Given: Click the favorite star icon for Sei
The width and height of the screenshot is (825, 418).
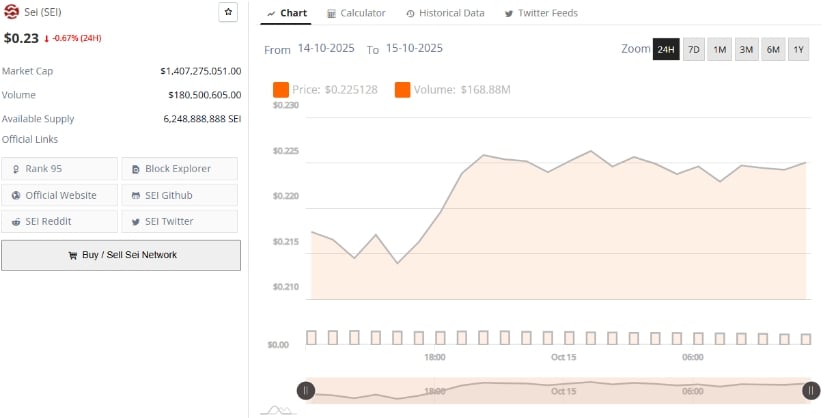Looking at the screenshot, I should tap(228, 13).
